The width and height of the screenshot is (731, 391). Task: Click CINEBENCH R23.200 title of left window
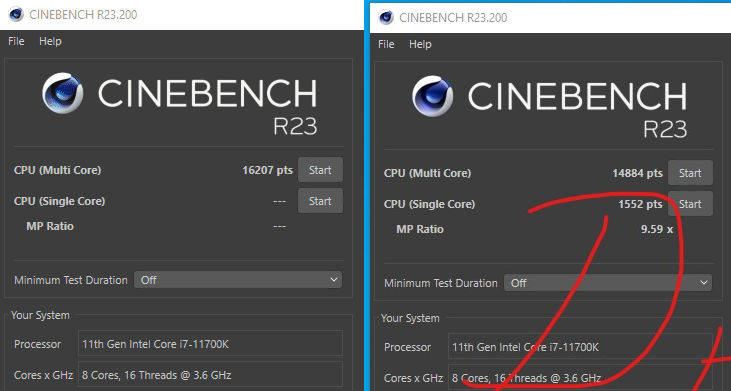pos(83,14)
